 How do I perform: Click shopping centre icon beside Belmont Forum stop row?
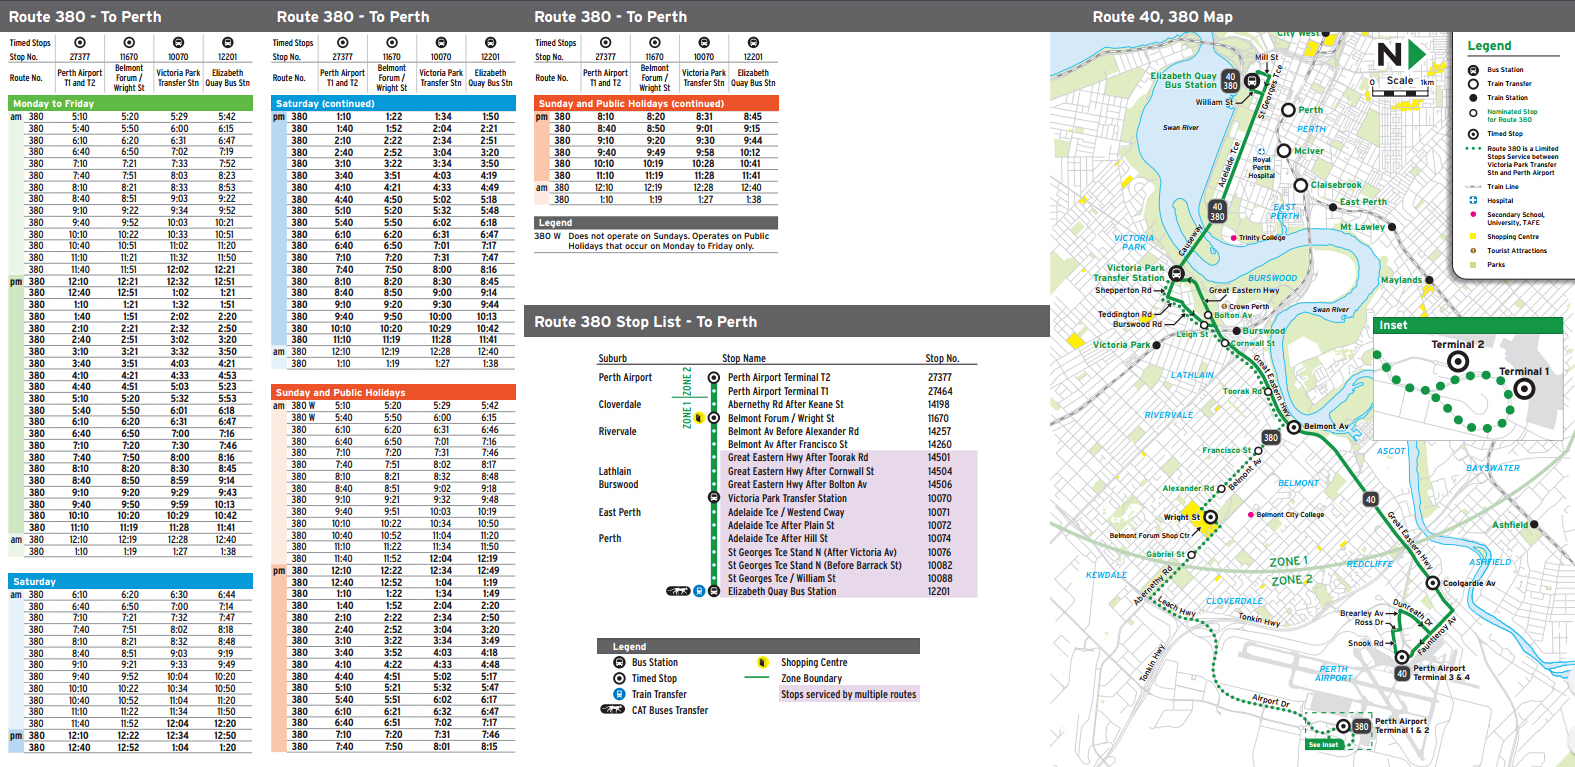(x=699, y=418)
